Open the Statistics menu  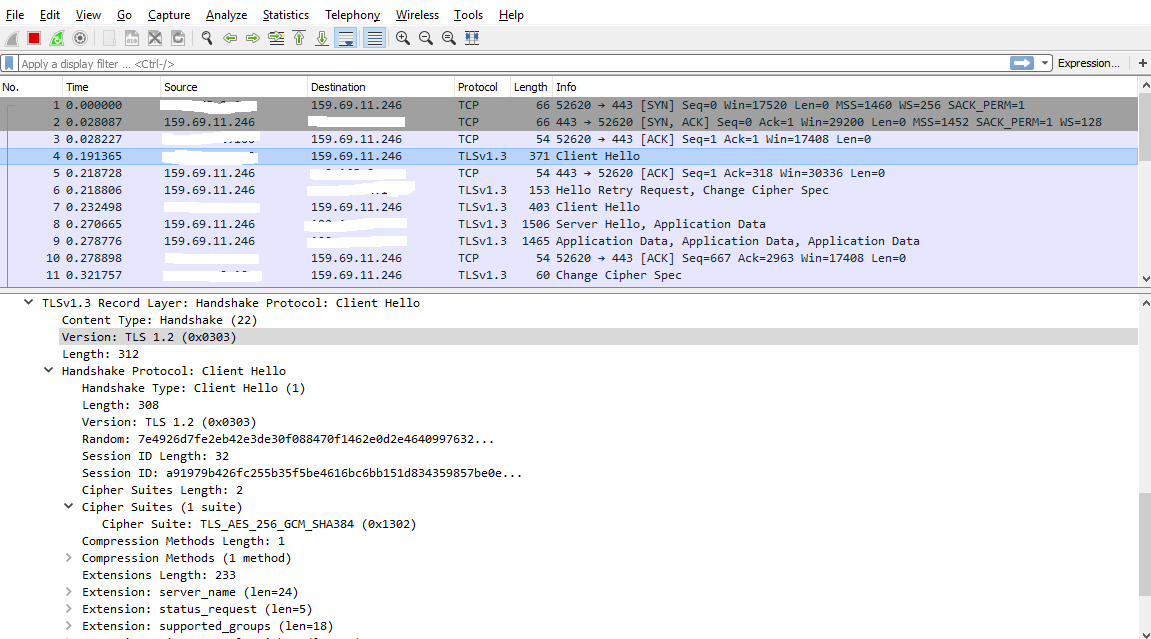tap(286, 15)
